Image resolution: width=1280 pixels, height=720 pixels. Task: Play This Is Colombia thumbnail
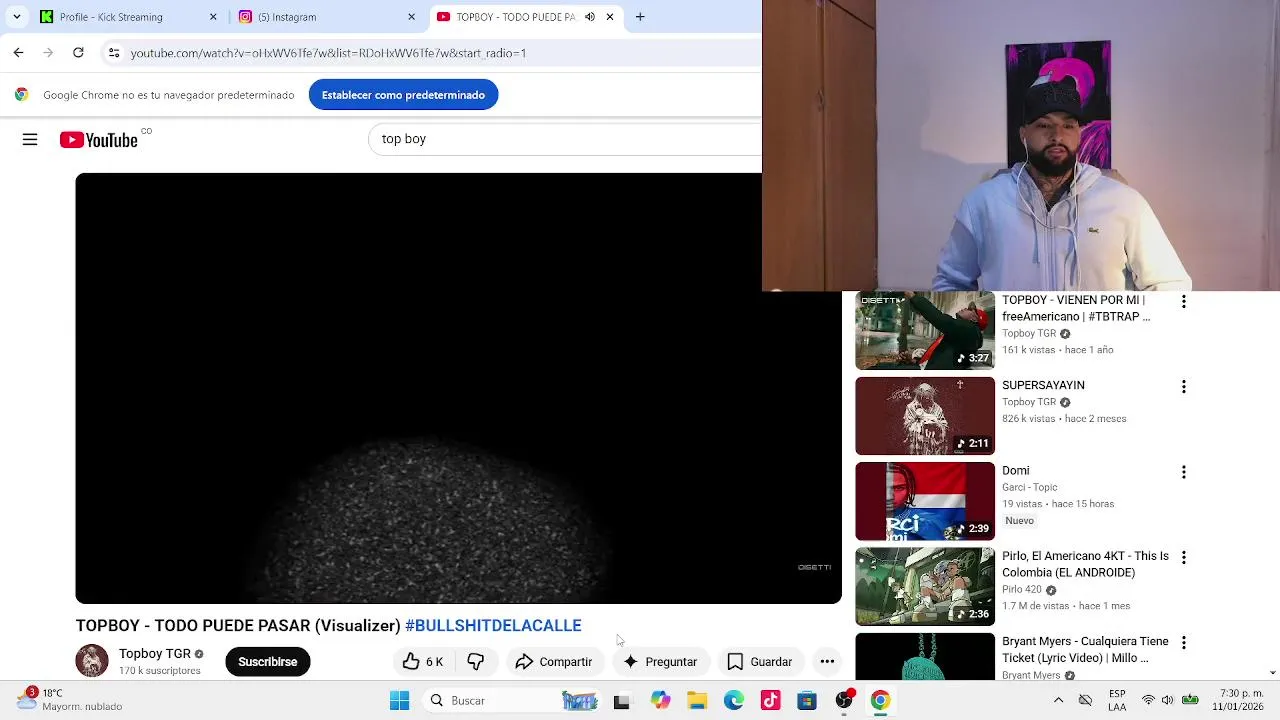click(925, 586)
